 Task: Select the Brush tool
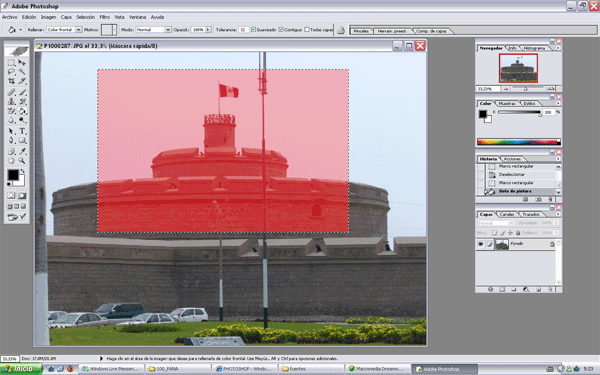22,92
